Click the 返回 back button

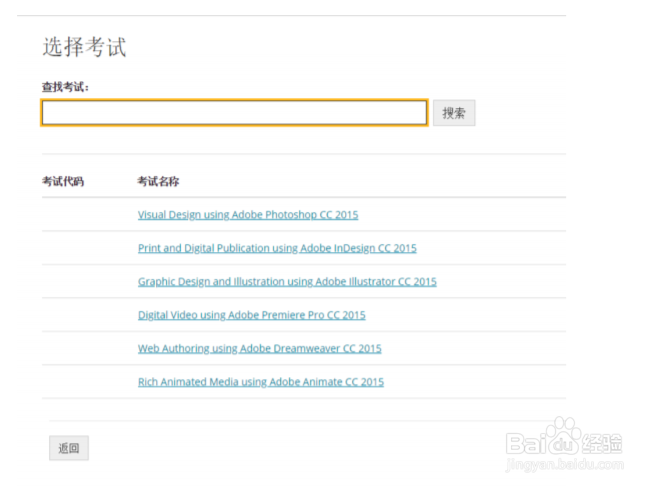[69, 448]
